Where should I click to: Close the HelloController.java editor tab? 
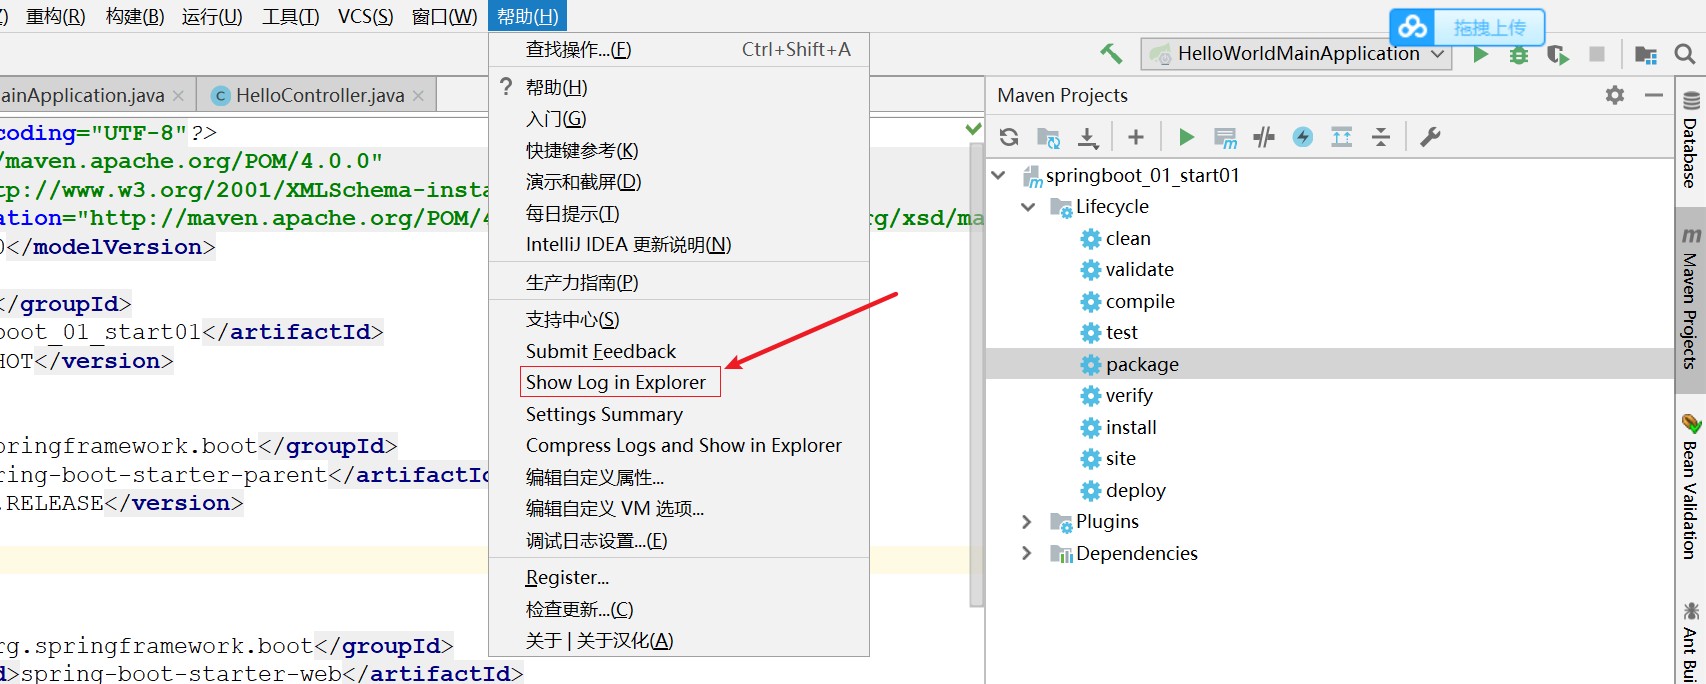point(418,96)
